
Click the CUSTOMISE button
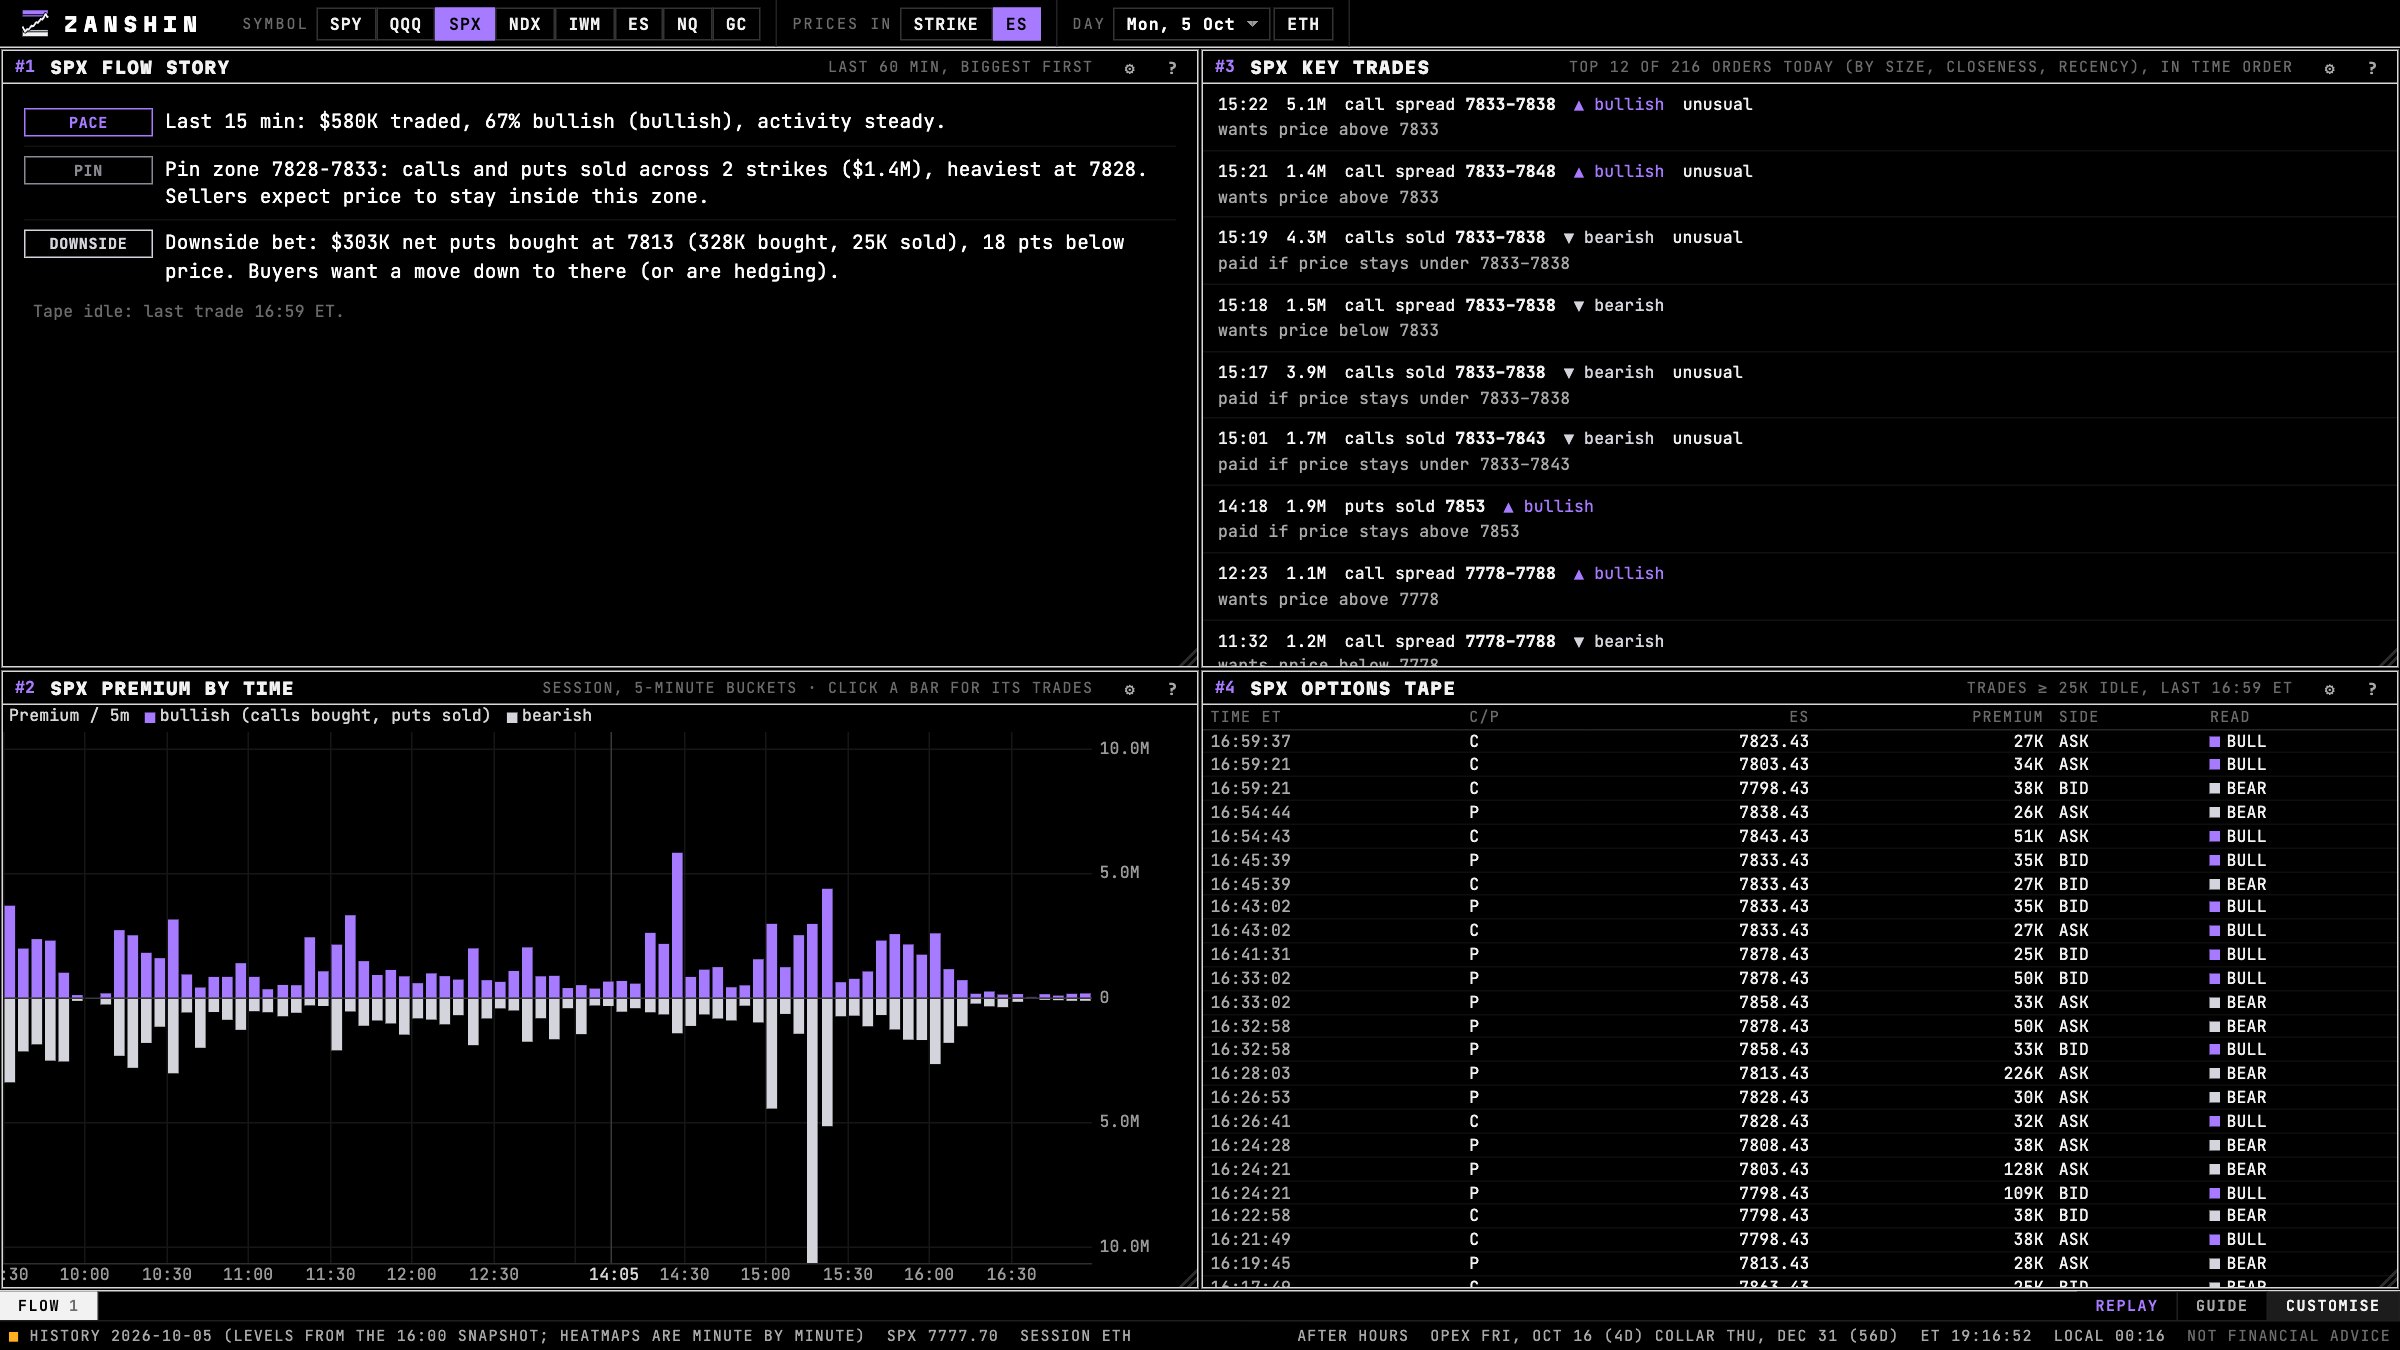pos(2332,1306)
